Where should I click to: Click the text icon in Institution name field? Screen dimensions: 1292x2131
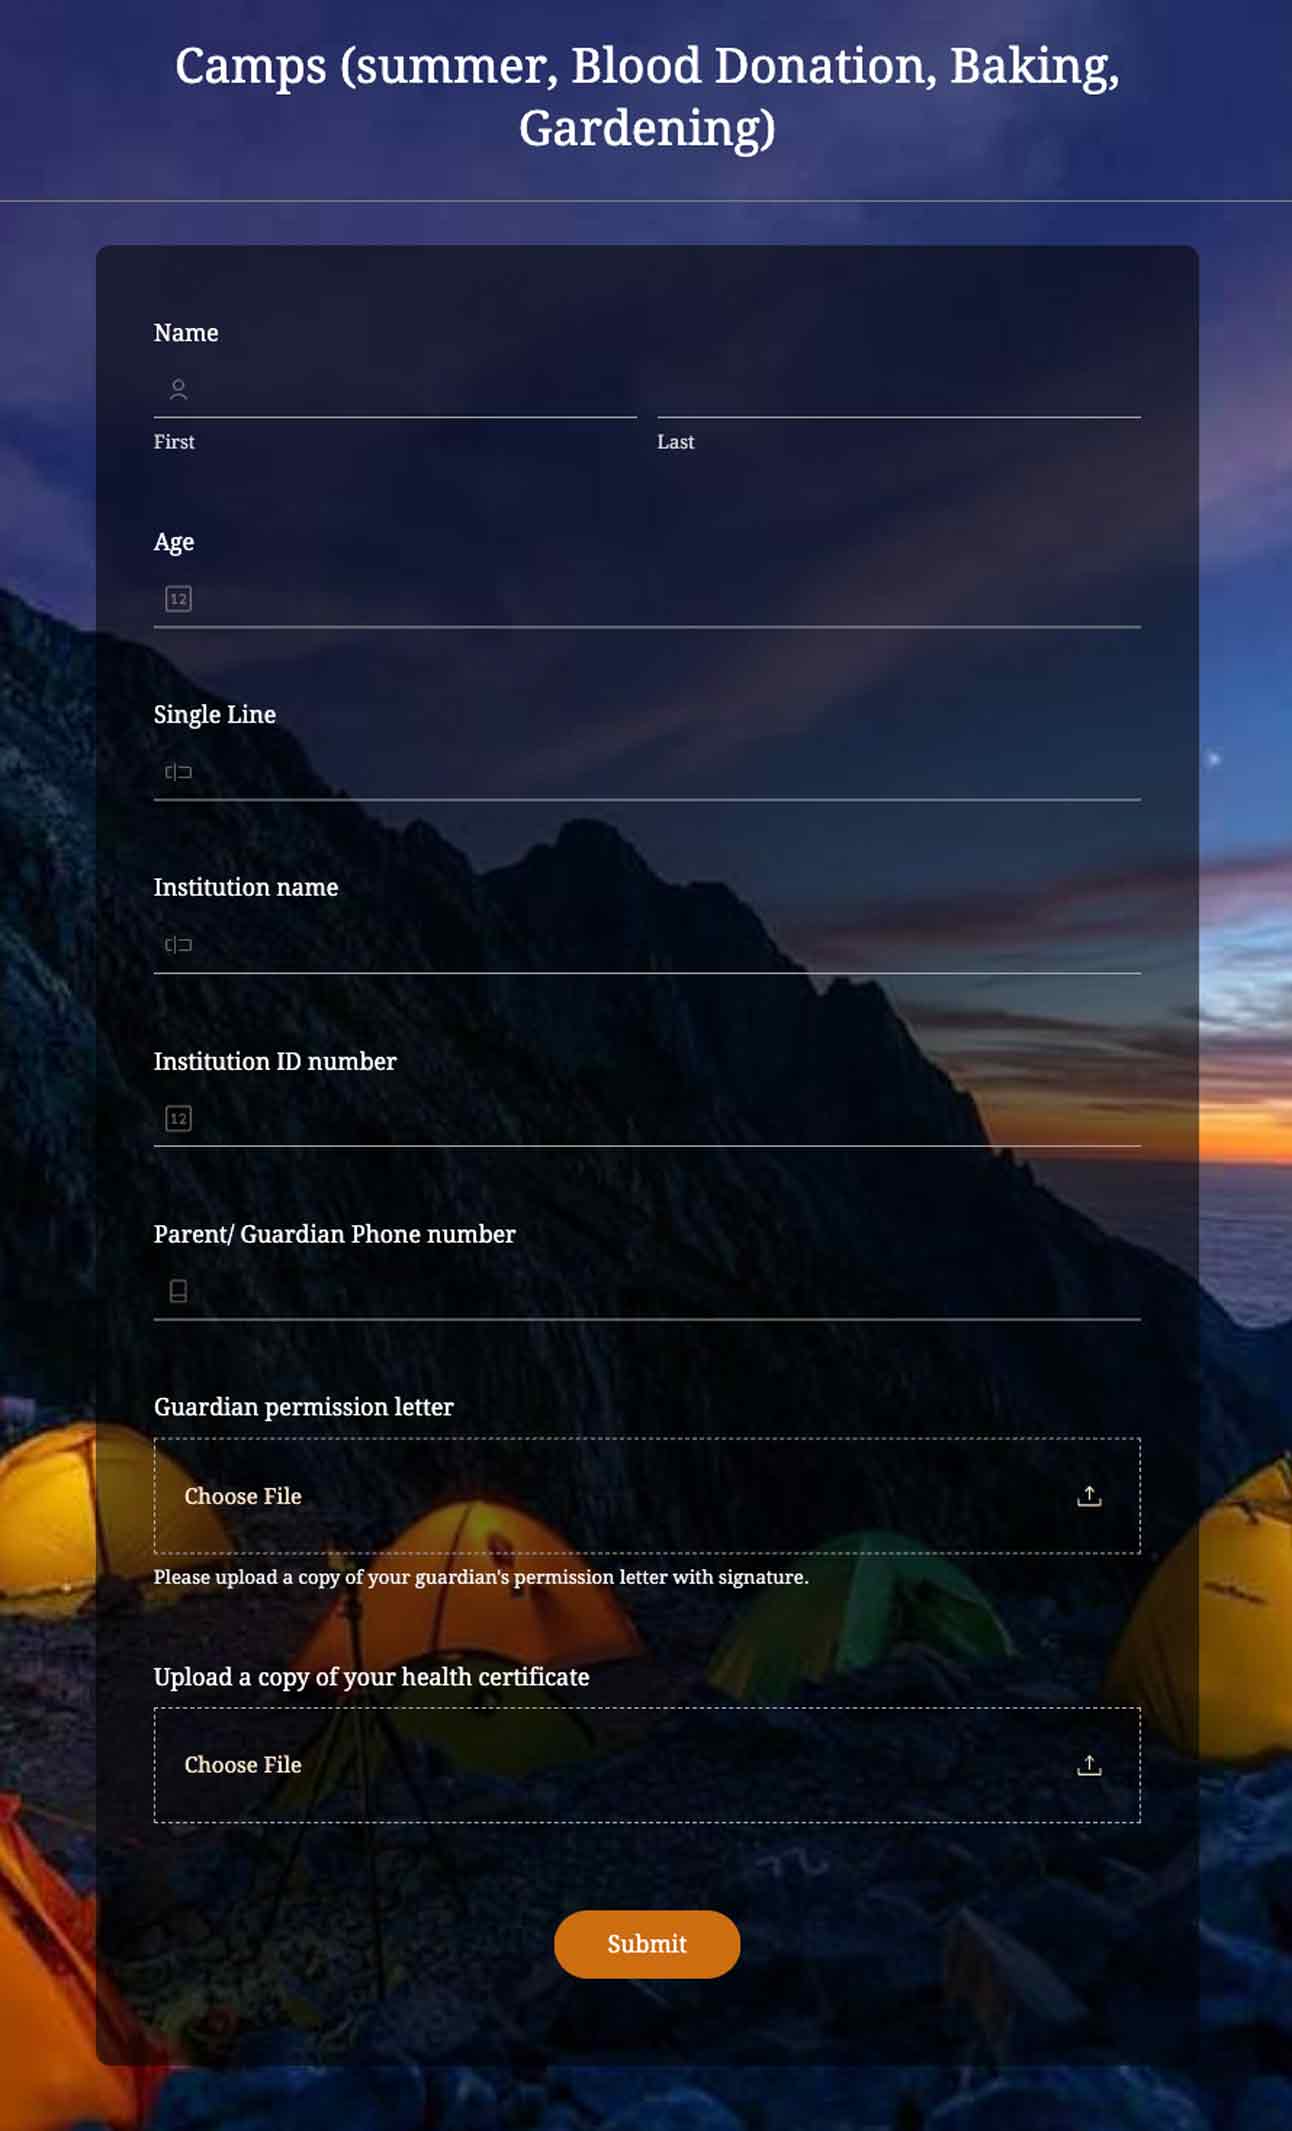pyautogui.click(x=178, y=945)
